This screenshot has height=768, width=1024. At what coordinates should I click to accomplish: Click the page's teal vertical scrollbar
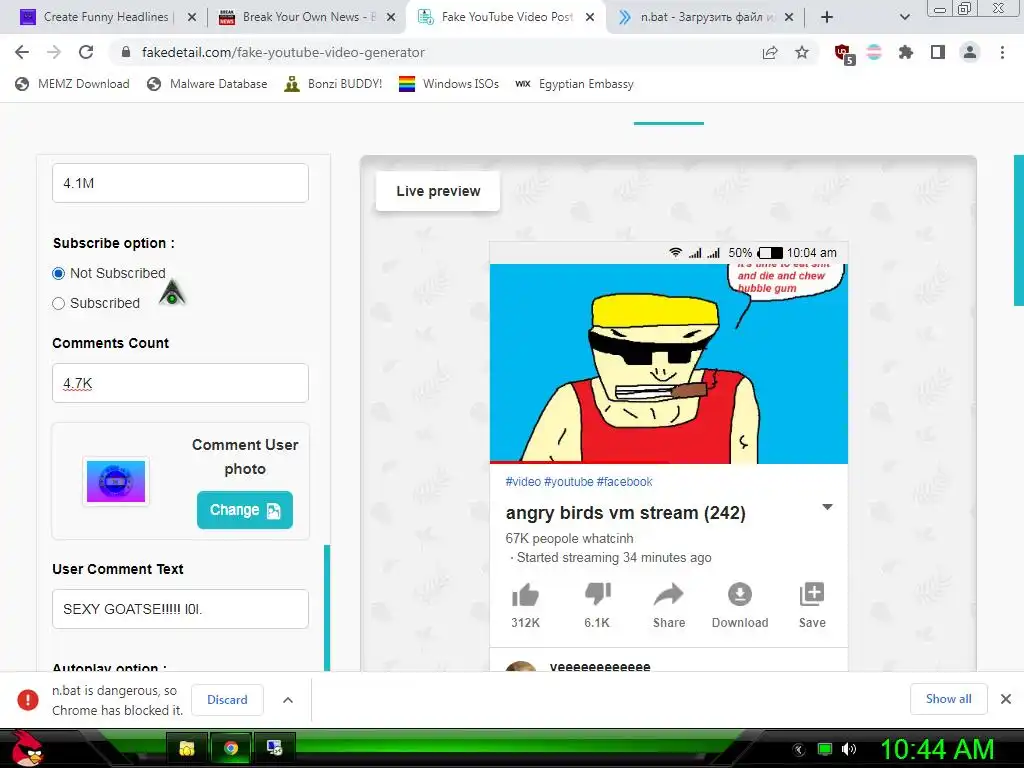point(1019,230)
